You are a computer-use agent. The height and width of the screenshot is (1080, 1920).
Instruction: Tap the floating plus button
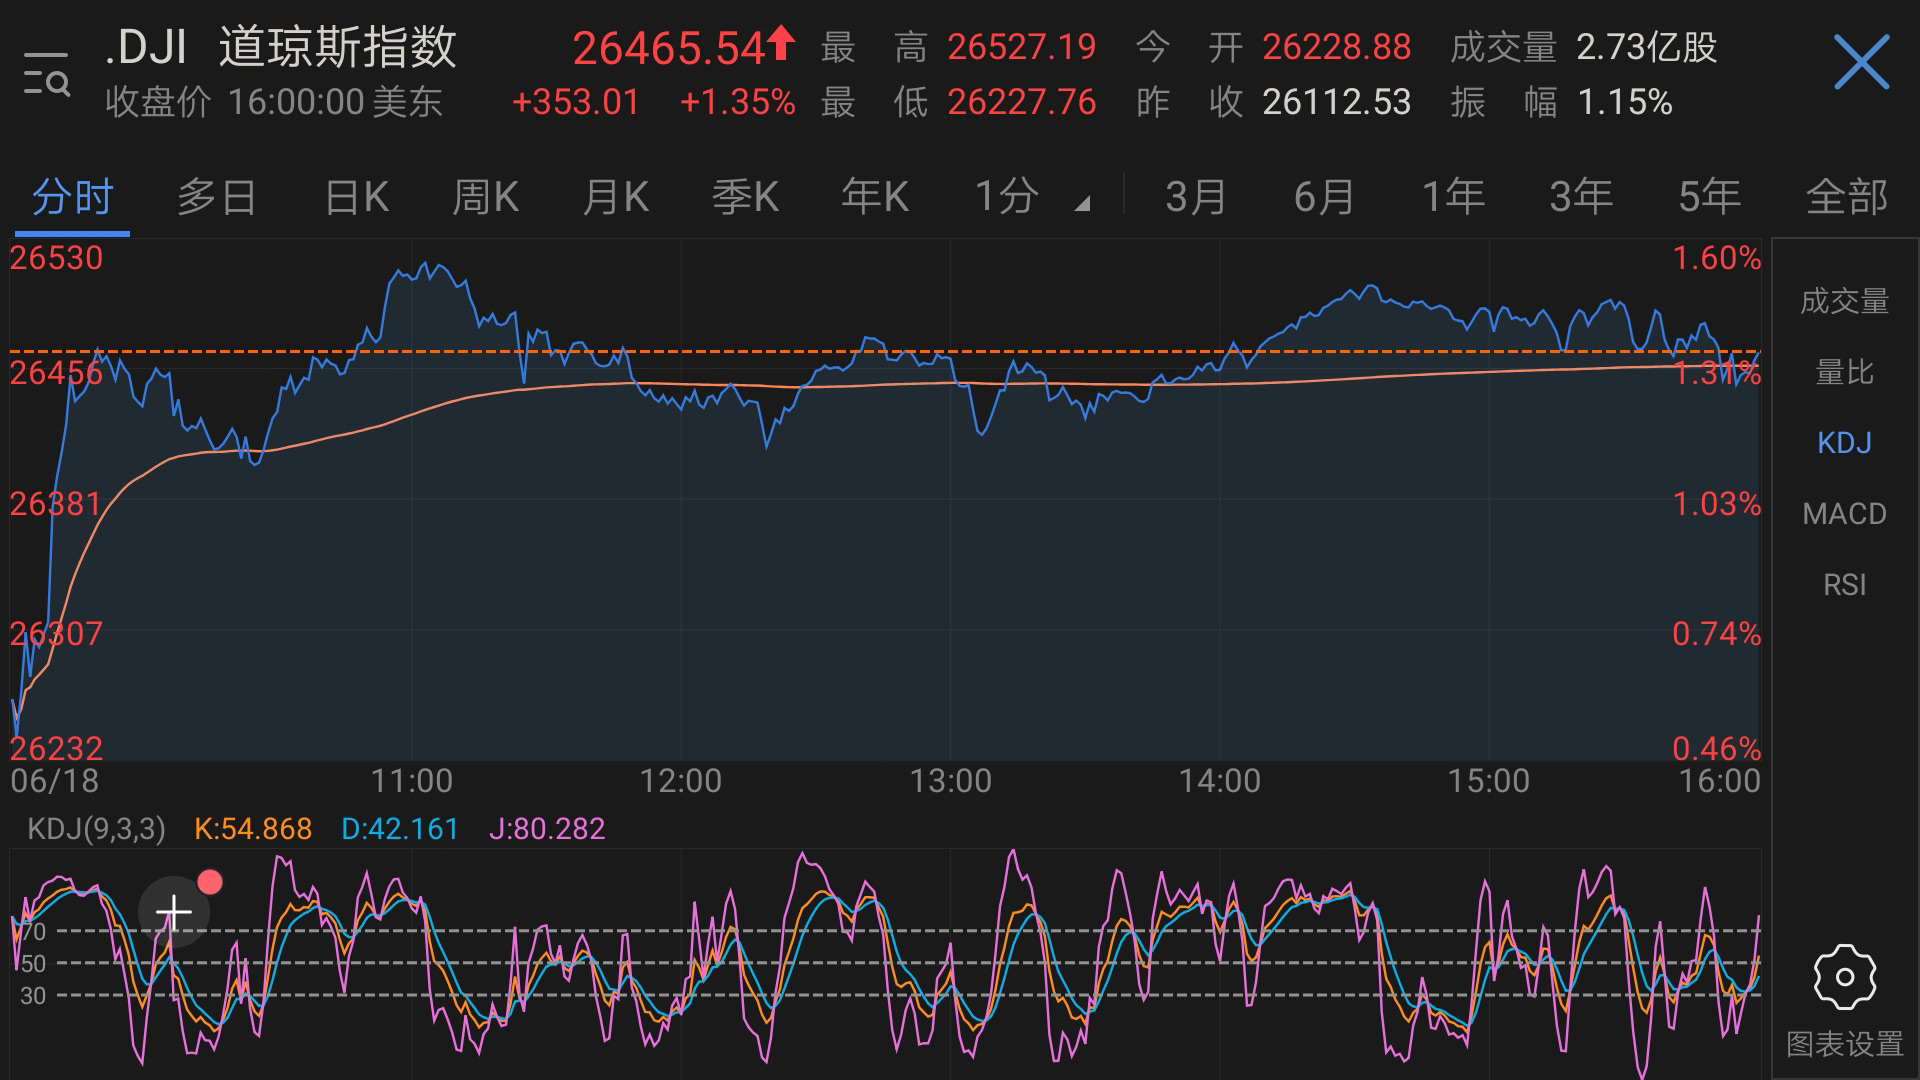click(174, 912)
